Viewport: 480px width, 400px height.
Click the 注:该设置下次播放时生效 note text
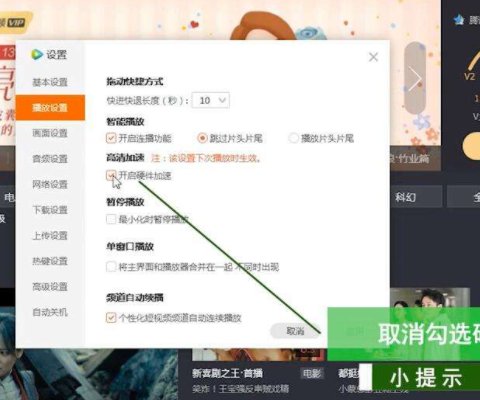(x=206, y=158)
